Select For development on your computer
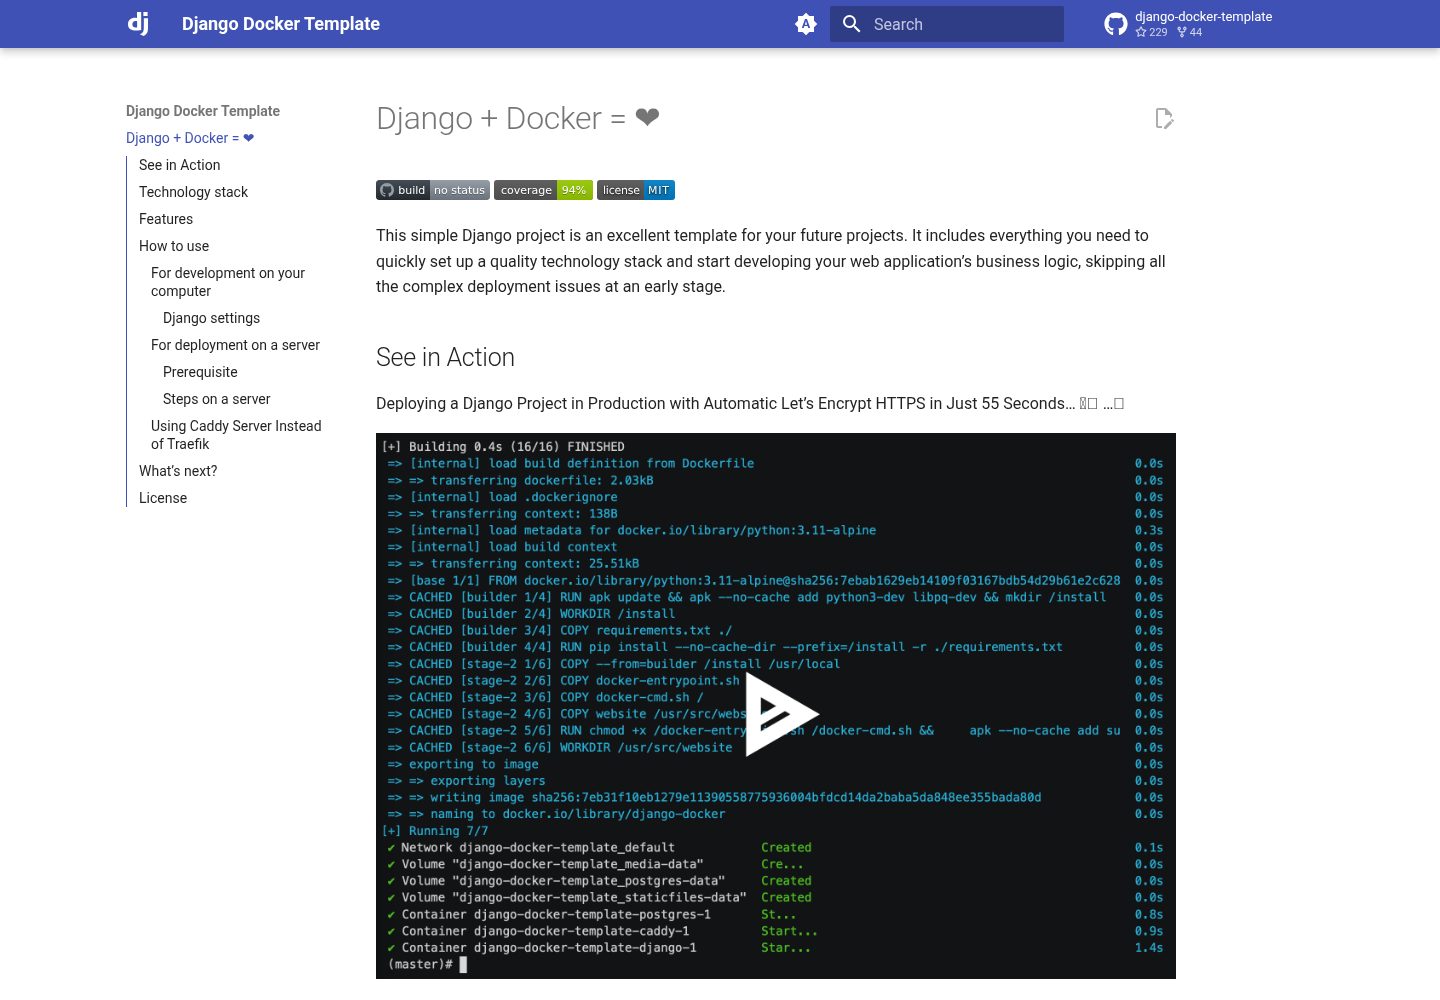The width and height of the screenshot is (1440, 1000). 228,282
